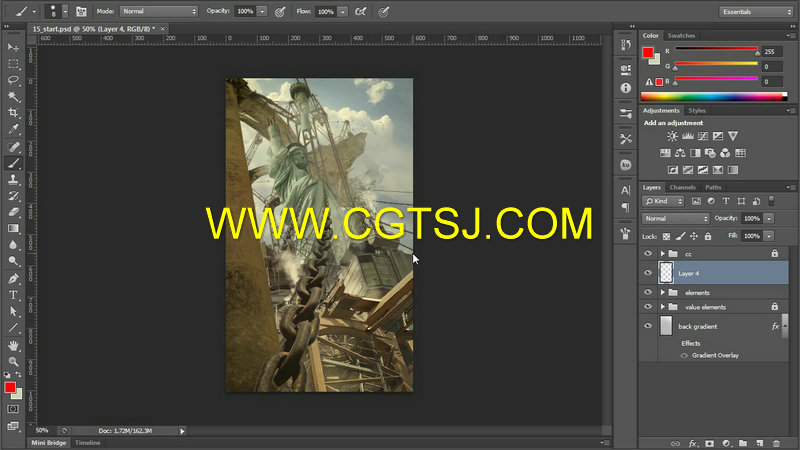Screen dimensions: 800x450
Task: Switch to the Paths tab
Action: 713,188
